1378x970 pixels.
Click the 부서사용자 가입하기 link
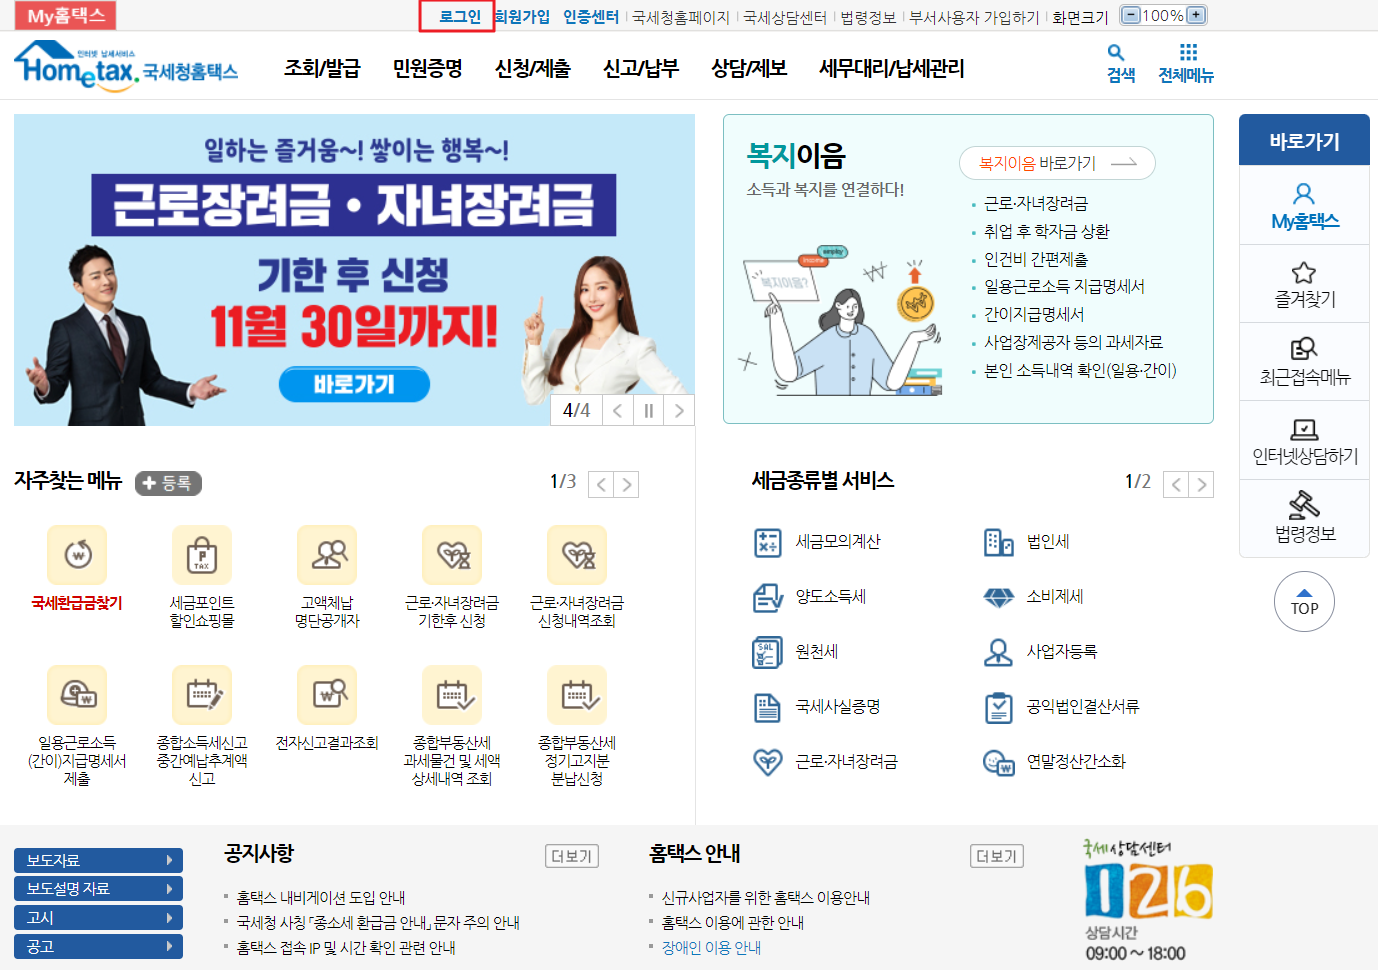pyautogui.click(x=974, y=17)
